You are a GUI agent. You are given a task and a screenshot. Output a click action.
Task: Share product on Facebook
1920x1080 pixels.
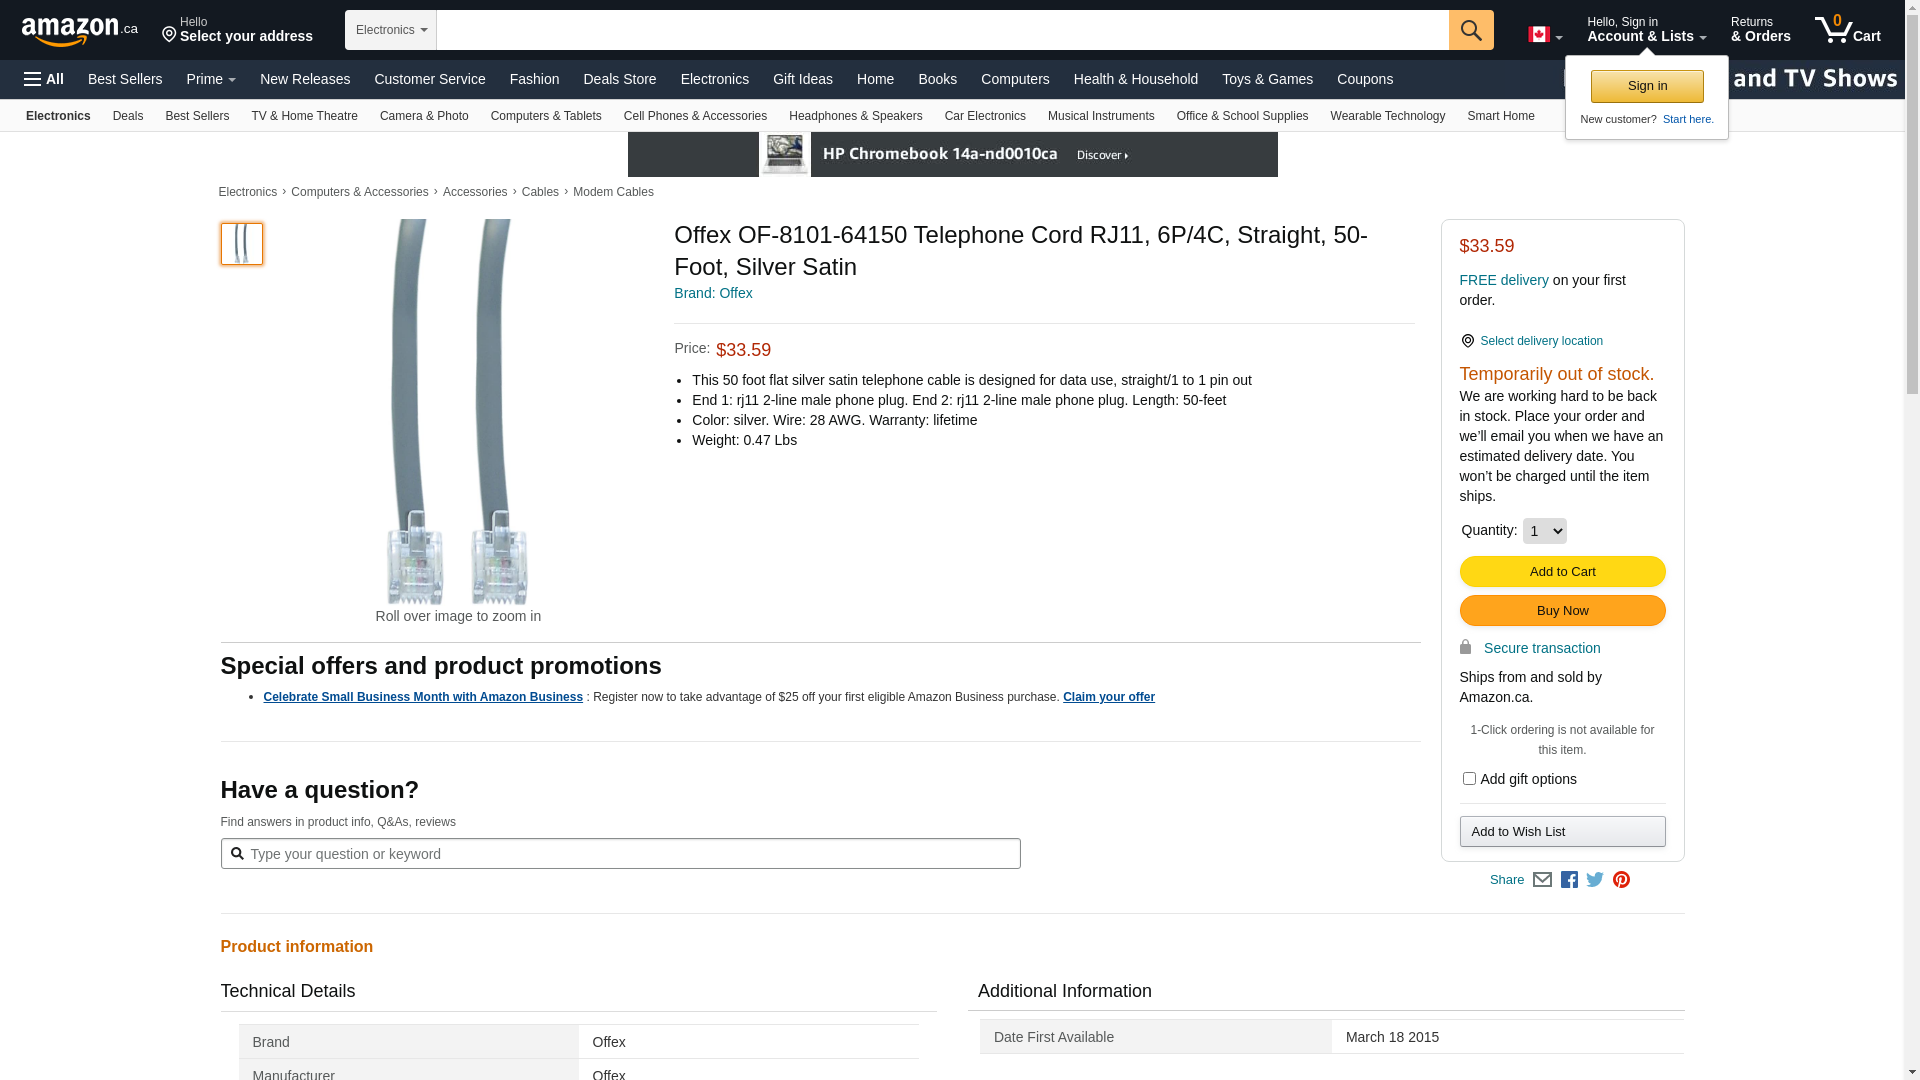[1569, 880]
